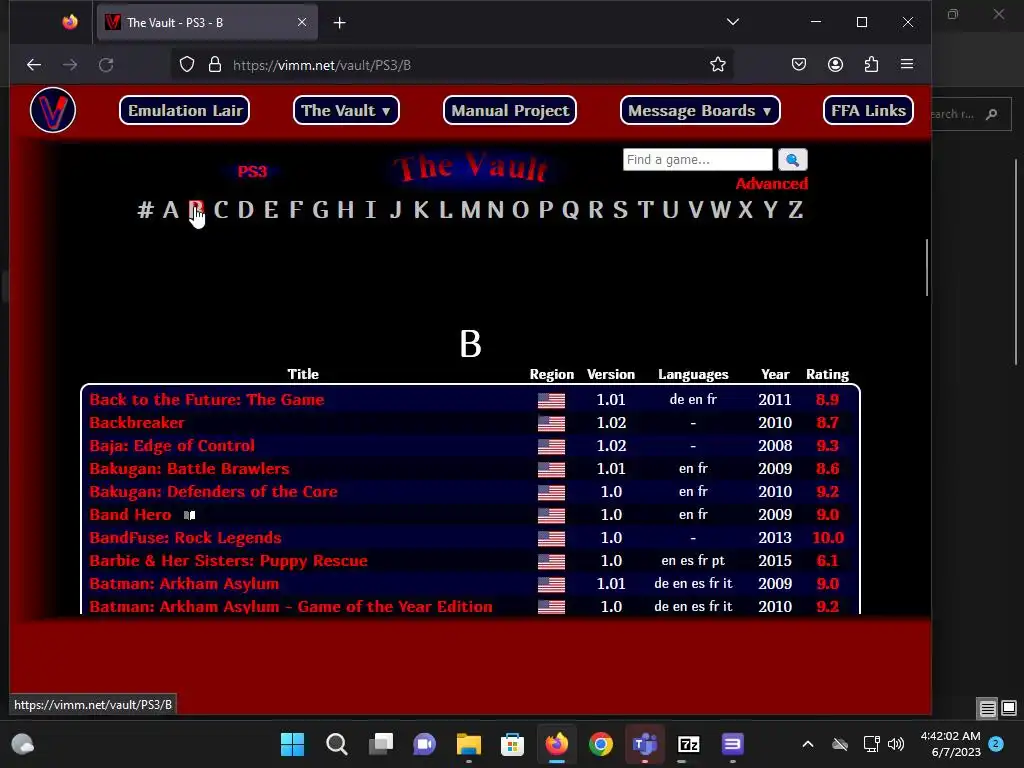1024x768 pixels.
Task: Click the Firefox View icon beside the tab
Action: 70,22
